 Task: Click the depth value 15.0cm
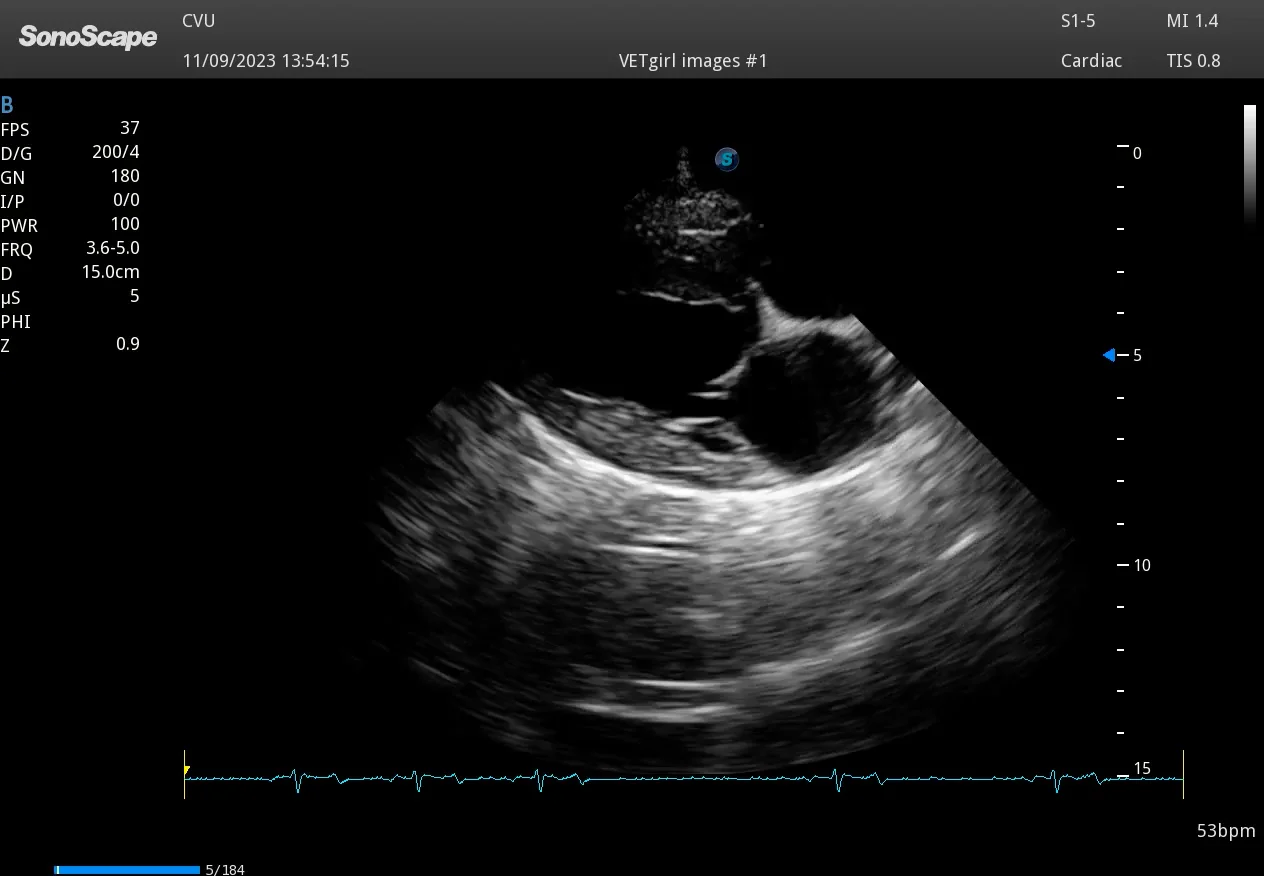(x=111, y=272)
